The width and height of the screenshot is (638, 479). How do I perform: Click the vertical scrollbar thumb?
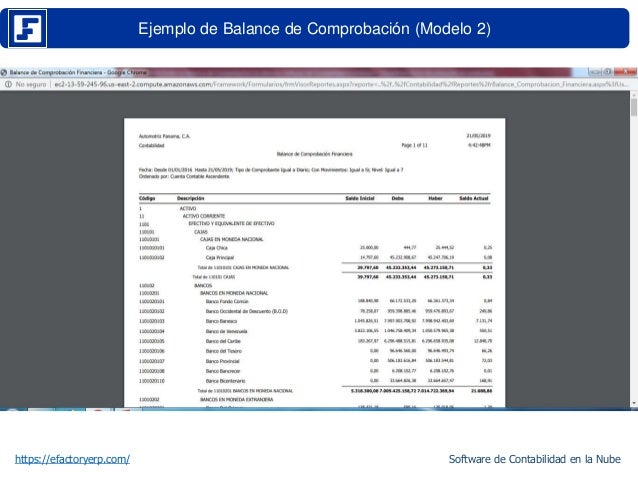(634, 107)
